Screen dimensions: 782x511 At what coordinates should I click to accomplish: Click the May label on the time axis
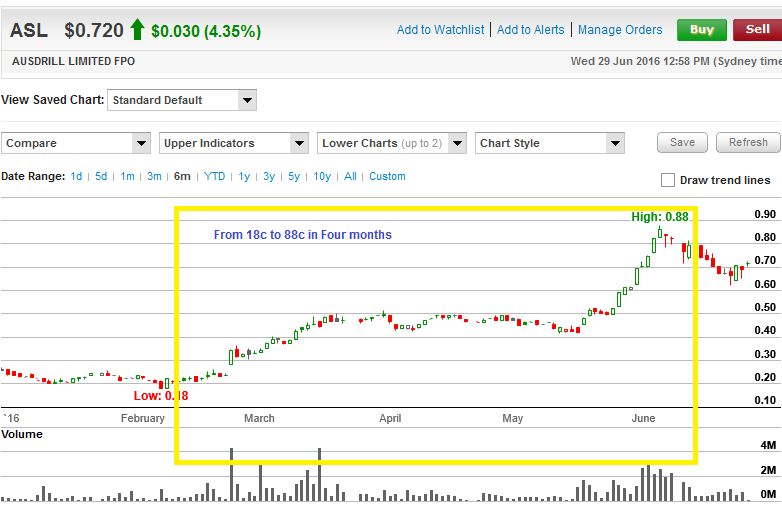513,418
